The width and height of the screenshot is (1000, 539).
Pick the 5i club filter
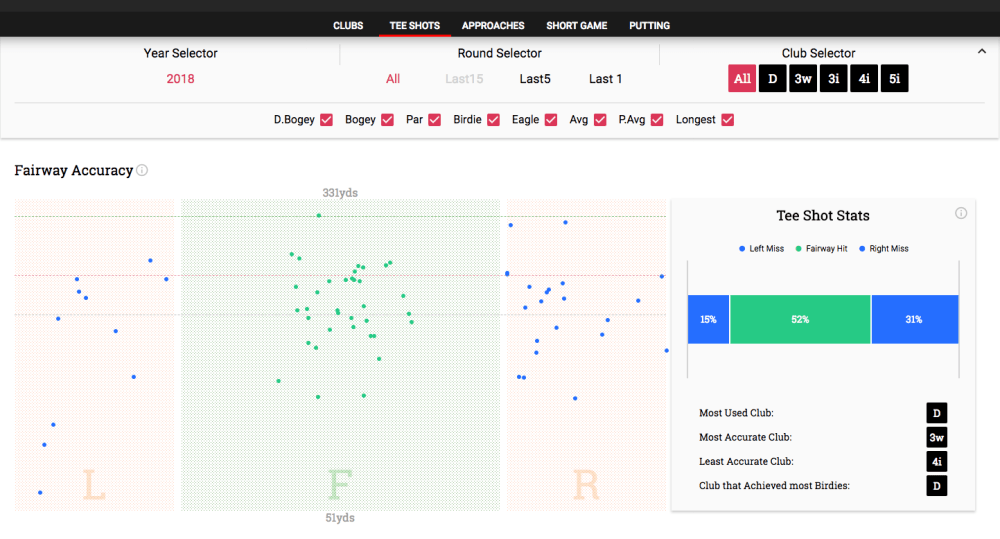[x=894, y=79]
